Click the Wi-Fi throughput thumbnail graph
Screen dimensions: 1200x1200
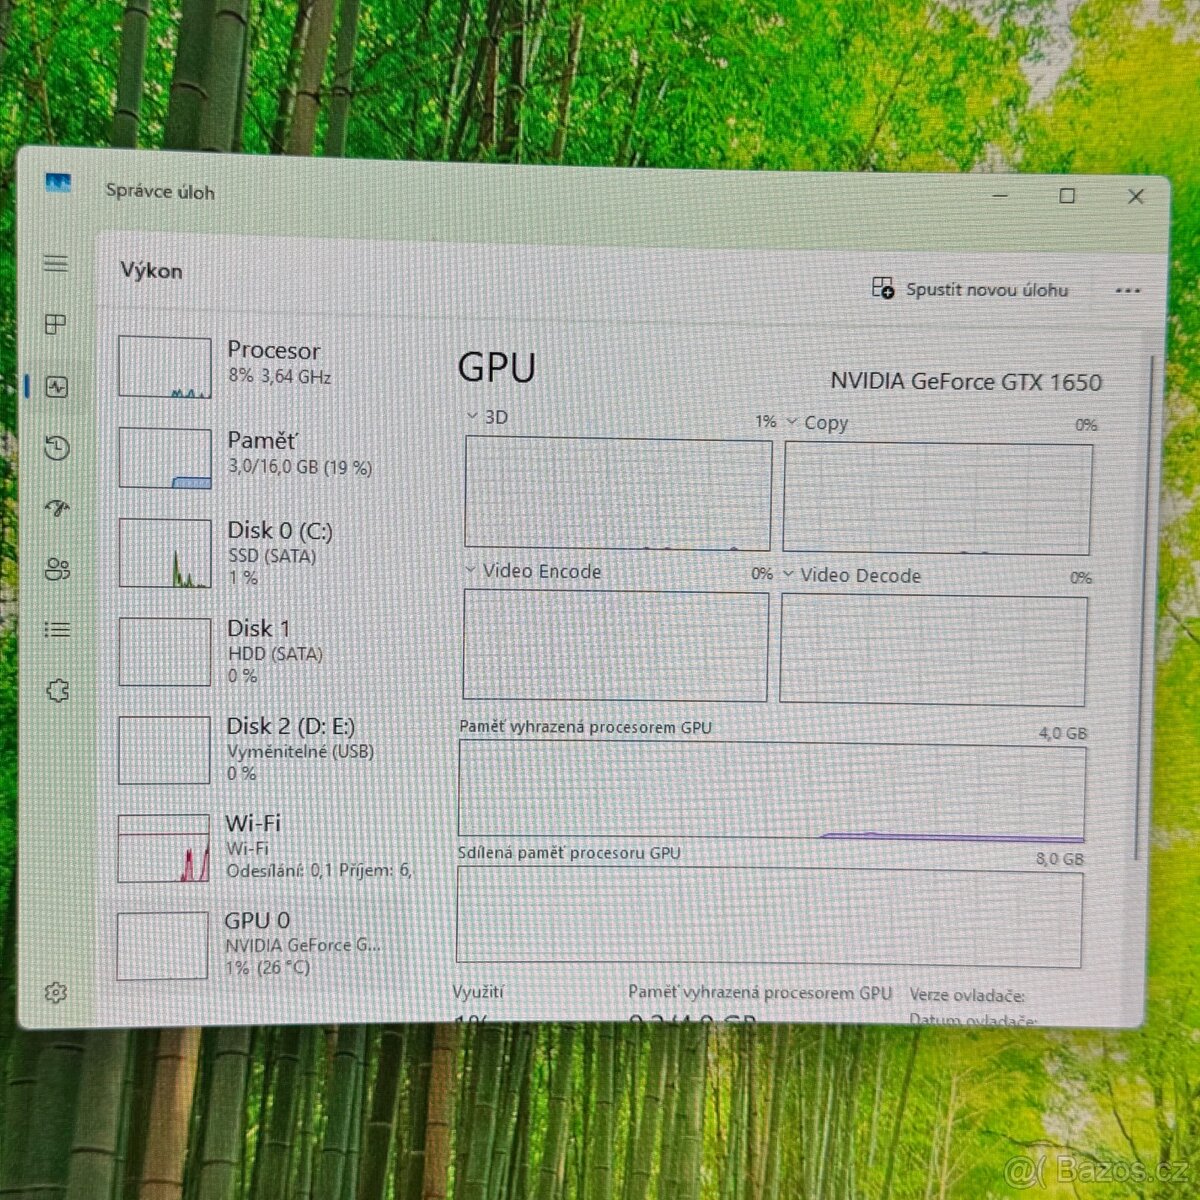pos(163,849)
